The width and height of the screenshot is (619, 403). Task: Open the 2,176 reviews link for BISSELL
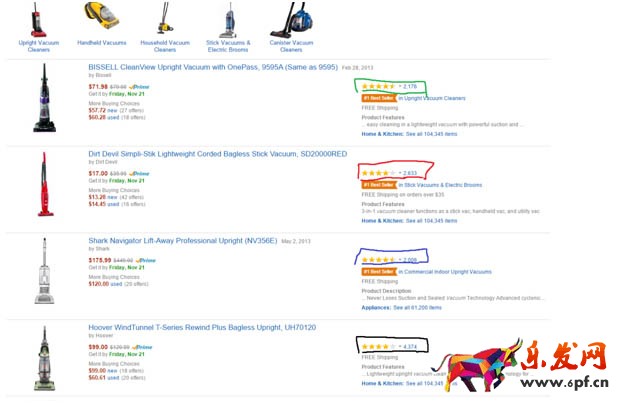click(x=408, y=87)
